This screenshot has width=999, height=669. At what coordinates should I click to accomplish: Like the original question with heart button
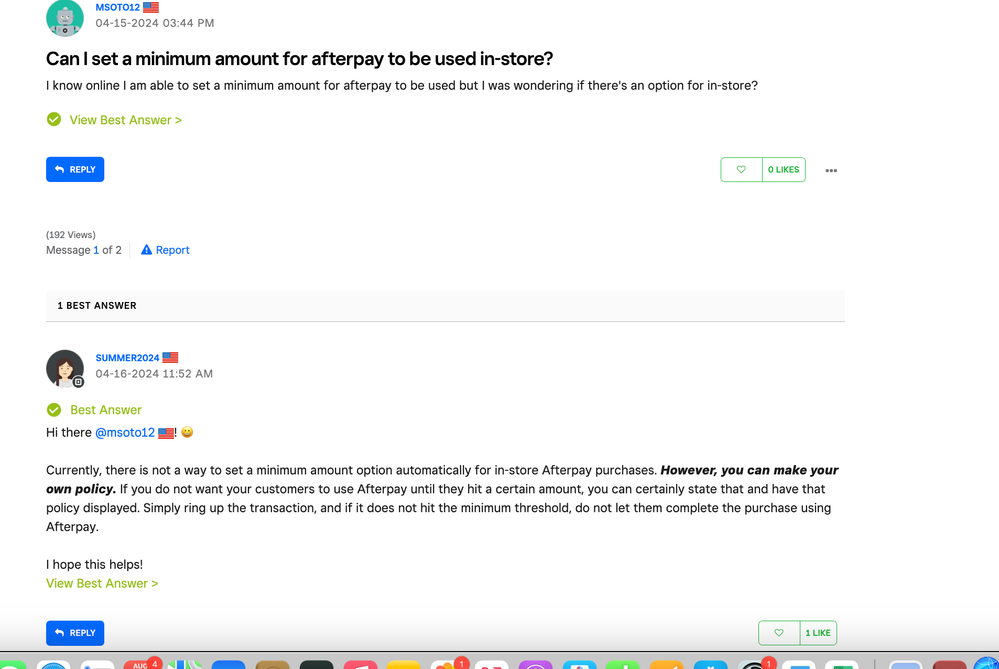pyautogui.click(x=741, y=170)
